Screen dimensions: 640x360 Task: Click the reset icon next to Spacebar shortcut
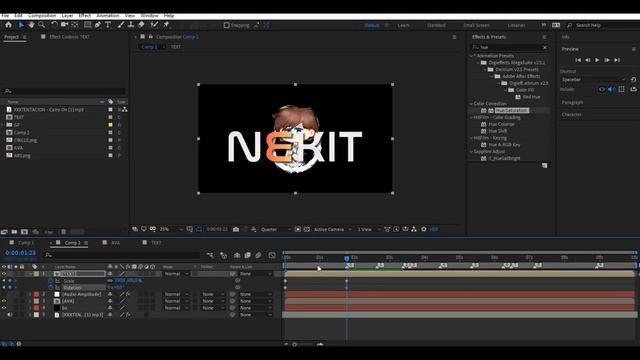[x=633, y=80]
